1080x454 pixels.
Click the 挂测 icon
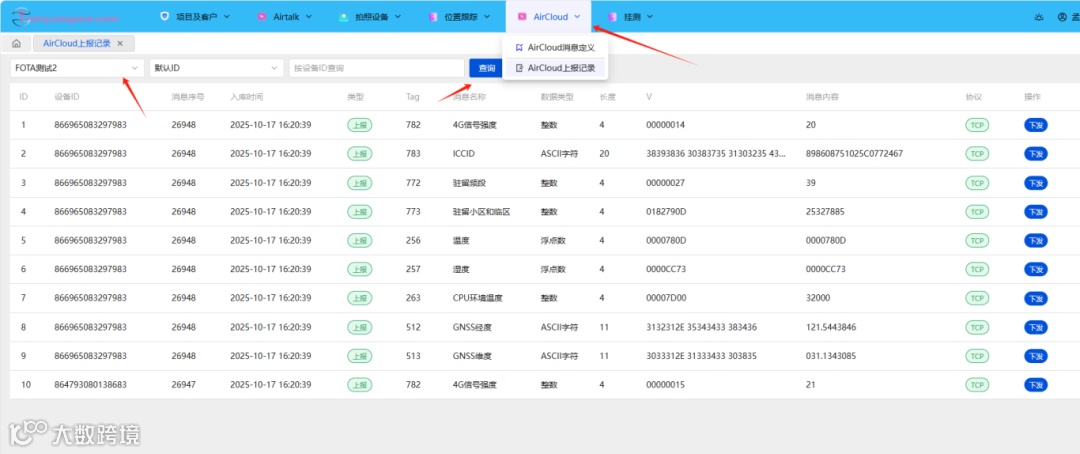click(612, 17)
